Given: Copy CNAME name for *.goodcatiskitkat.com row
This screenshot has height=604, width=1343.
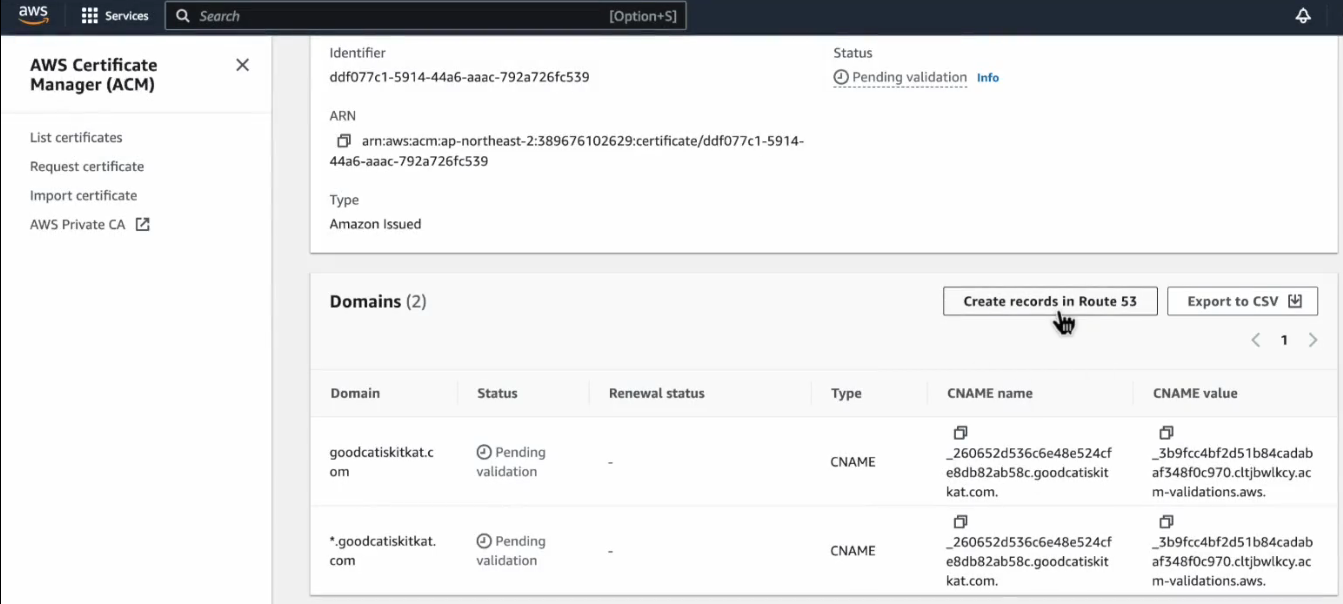Looking at the screenshot, I should tap(960, 522).
